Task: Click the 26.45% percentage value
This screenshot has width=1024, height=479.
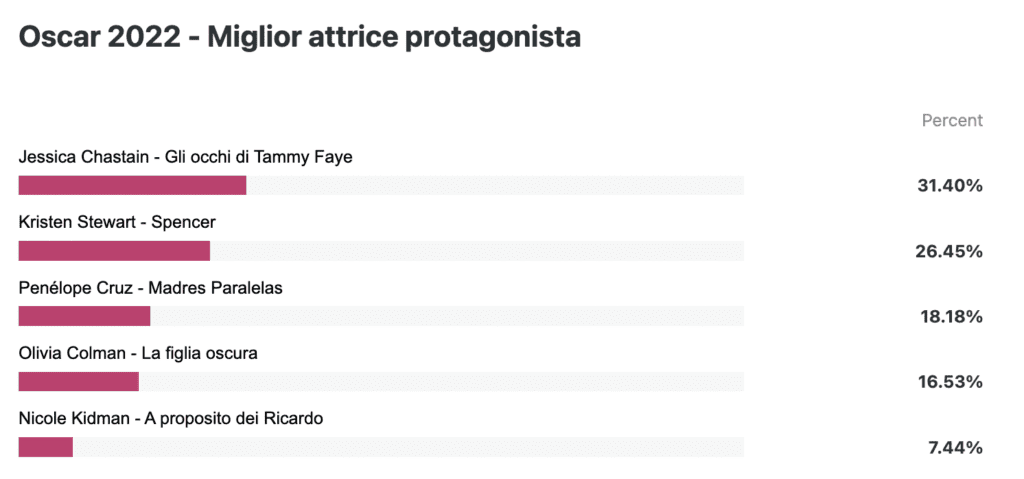Action: coord(949,252)
